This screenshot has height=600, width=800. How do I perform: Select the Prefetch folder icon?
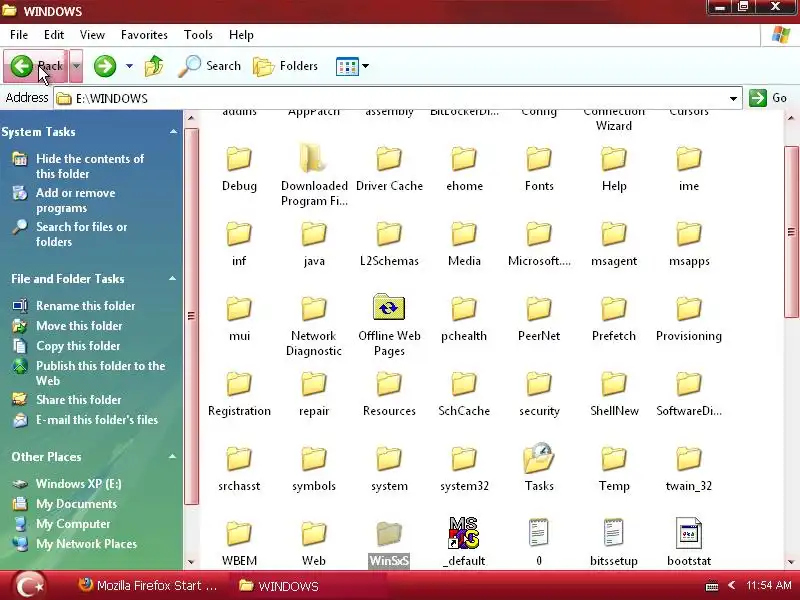click(614, 309)
